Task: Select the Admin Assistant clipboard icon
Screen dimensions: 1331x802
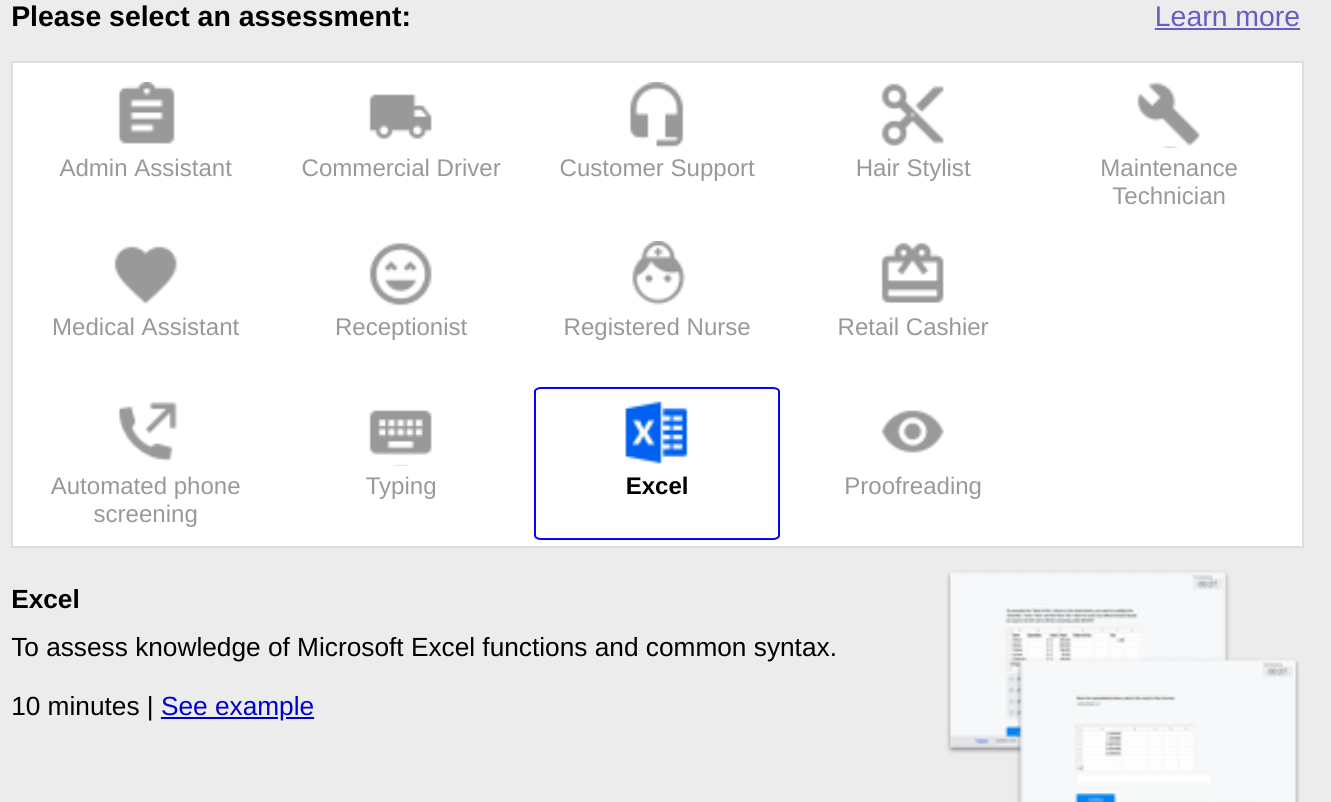Action: 145,113
